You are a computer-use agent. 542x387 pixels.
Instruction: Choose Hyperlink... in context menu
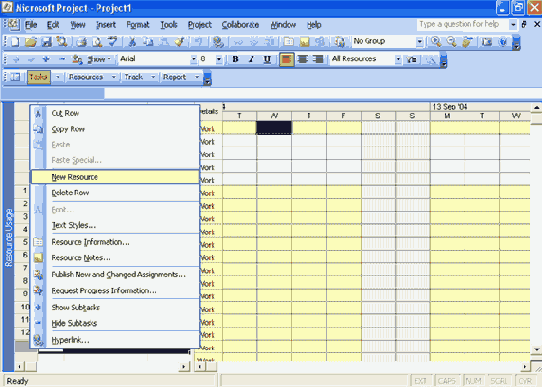115,340
